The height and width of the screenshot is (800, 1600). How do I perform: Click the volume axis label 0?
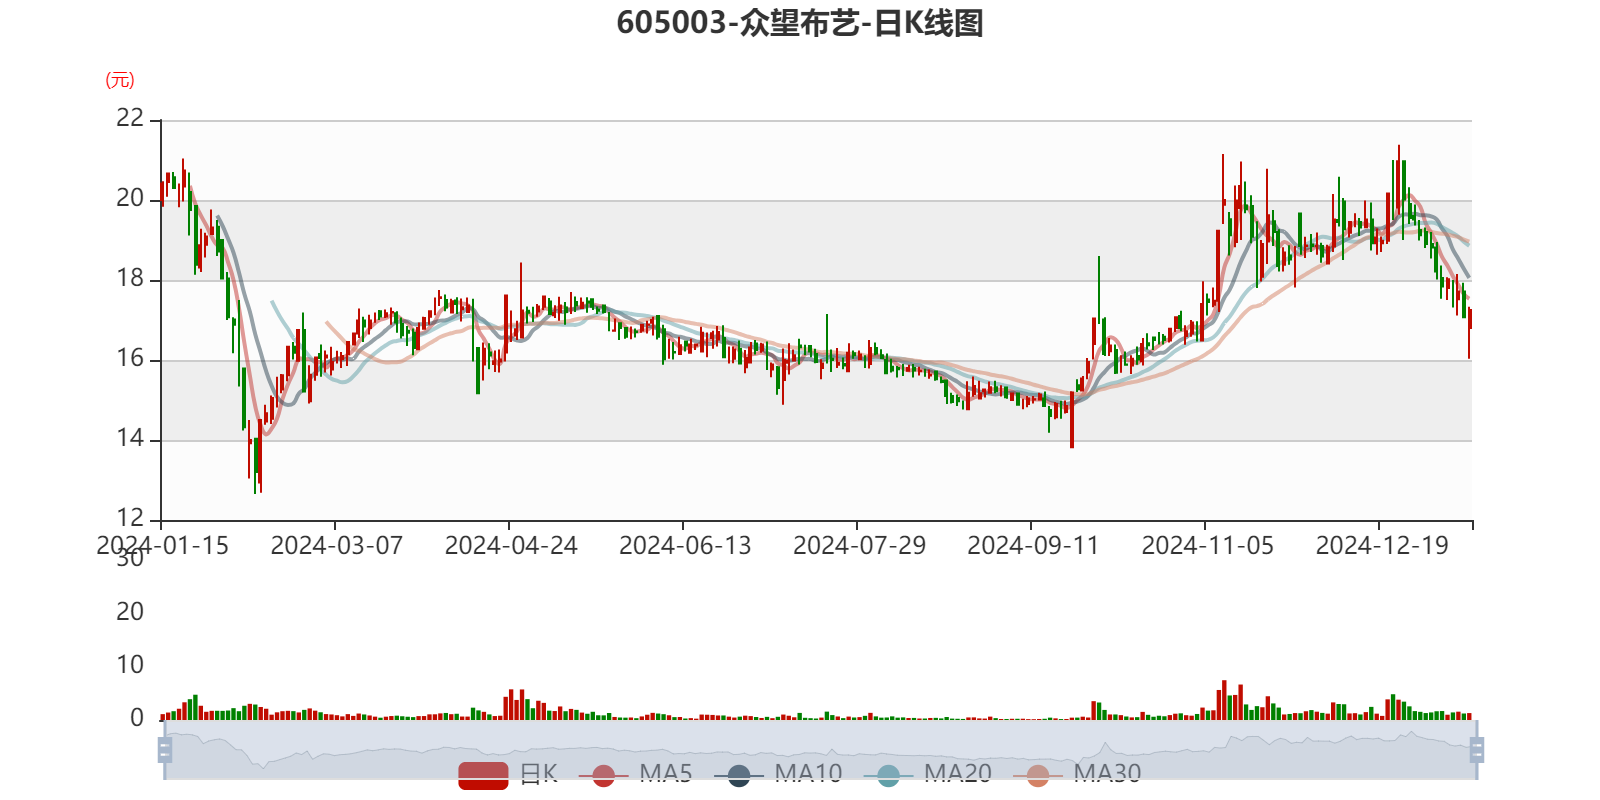coord(137,718)
